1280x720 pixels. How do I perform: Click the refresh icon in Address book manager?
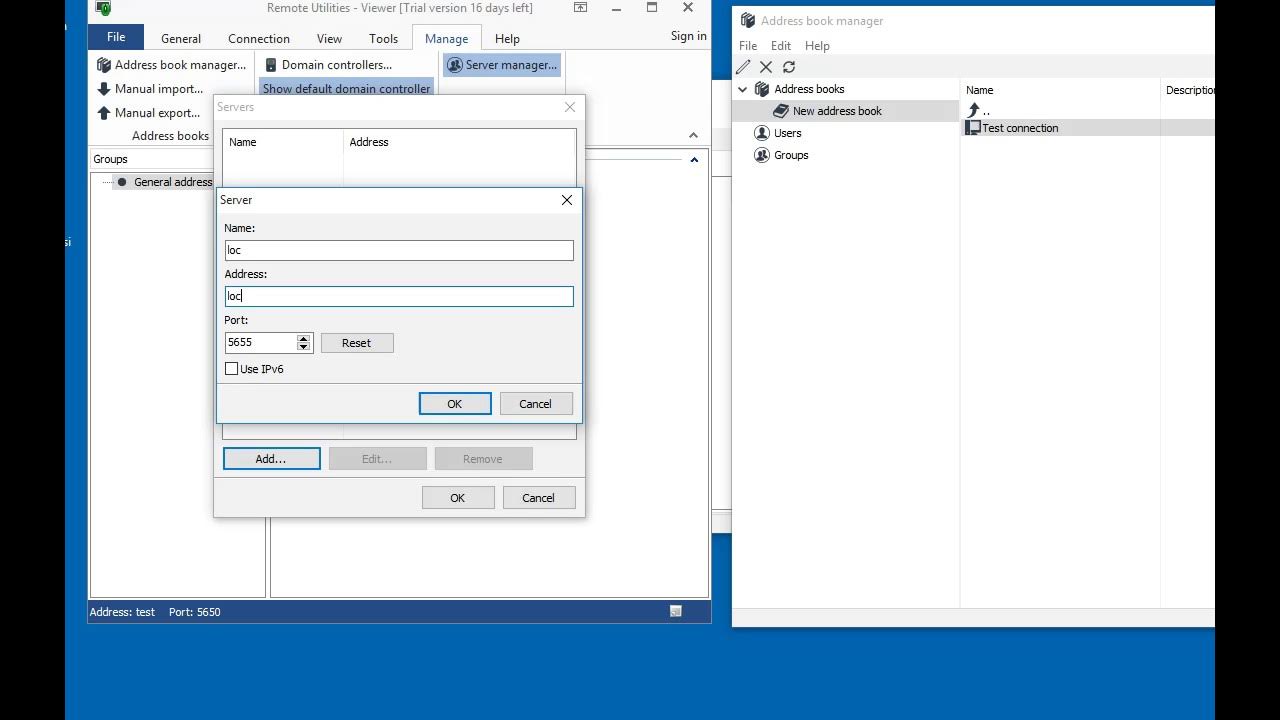pos(789,67)
